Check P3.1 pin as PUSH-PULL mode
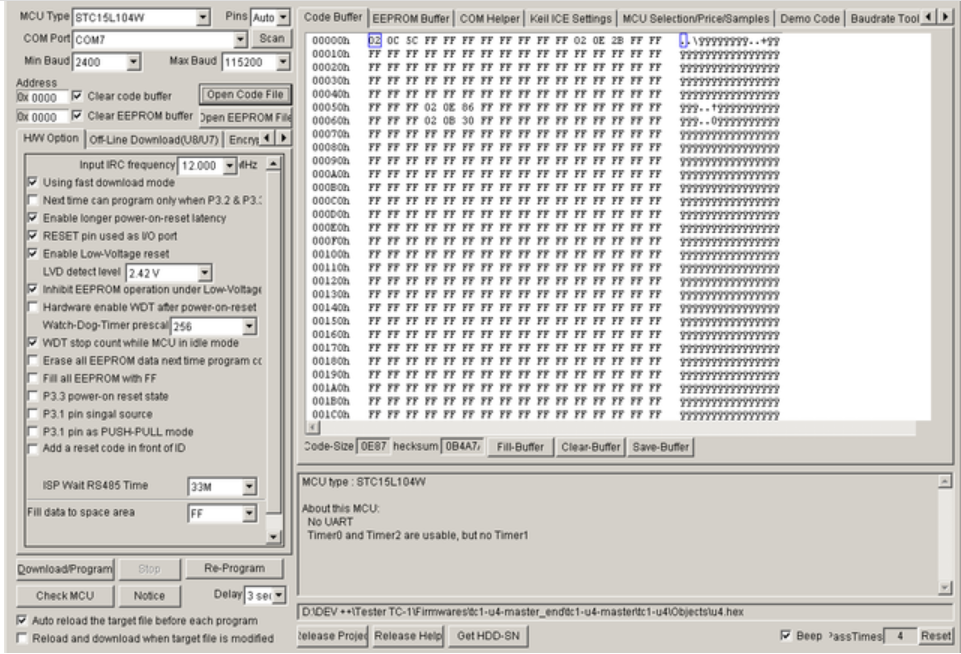 [33, 432]
